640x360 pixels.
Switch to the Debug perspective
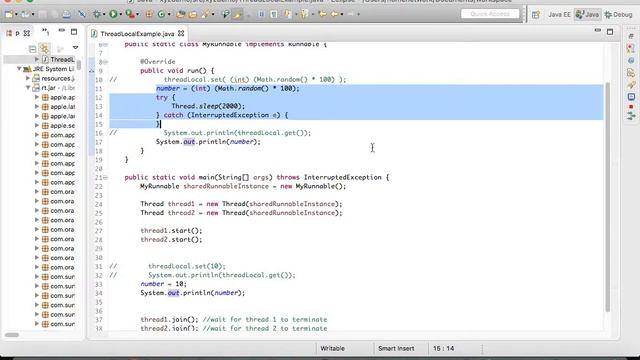click(618, 15)
